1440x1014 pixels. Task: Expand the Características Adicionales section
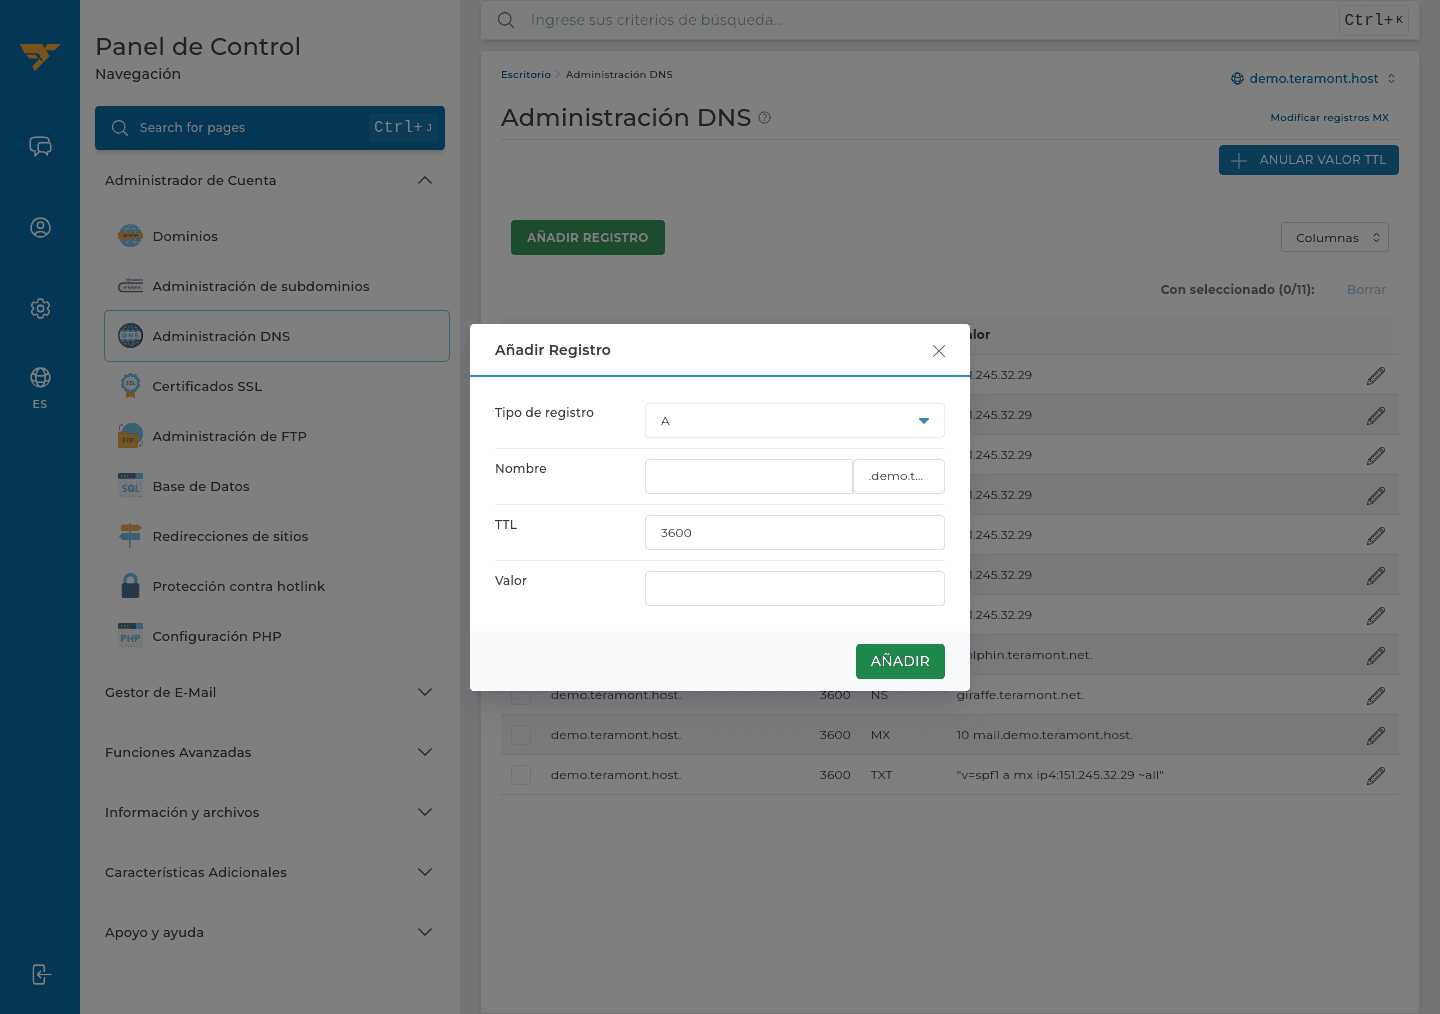[270, 873]
